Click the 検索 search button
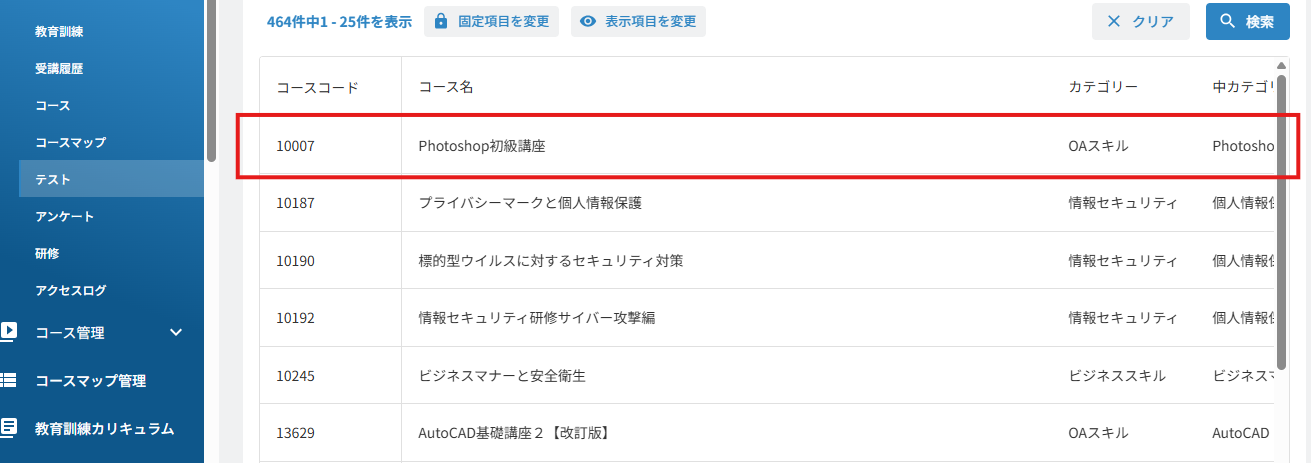Screen dimensions: 1311x463 click(1247, 22)
